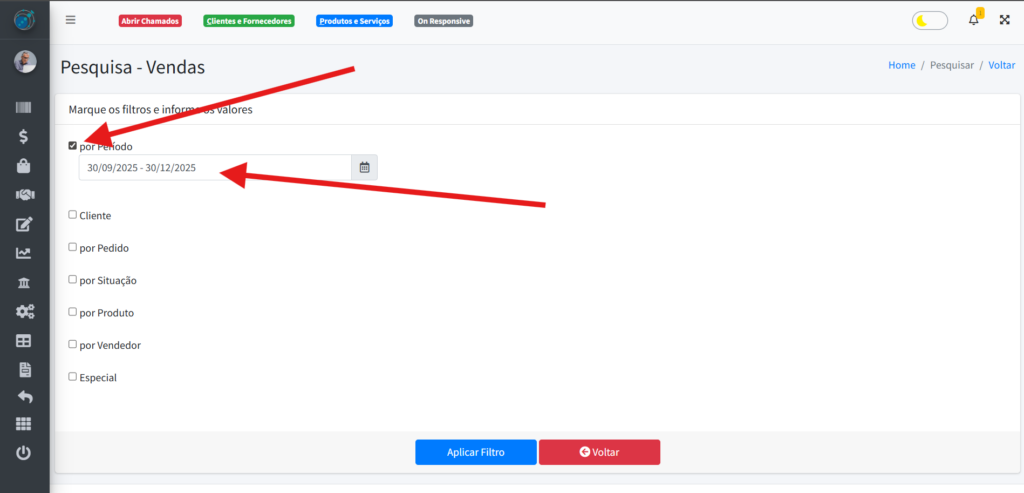The image size is (1024, 493).
Task: Open the notifications bell
Action: point(974,20)
